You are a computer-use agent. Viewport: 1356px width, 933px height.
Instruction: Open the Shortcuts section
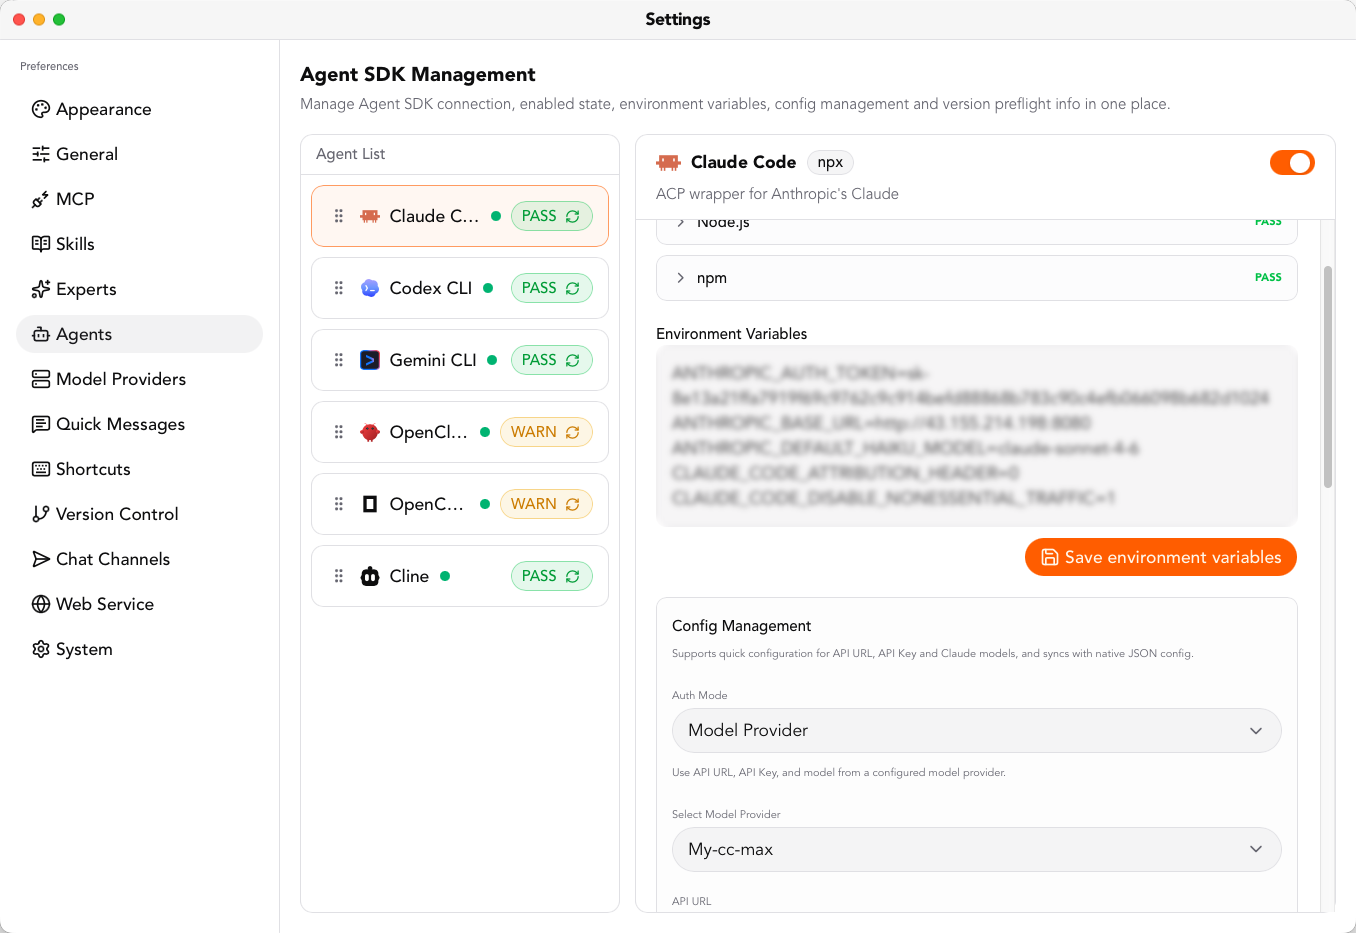point(139,469)
